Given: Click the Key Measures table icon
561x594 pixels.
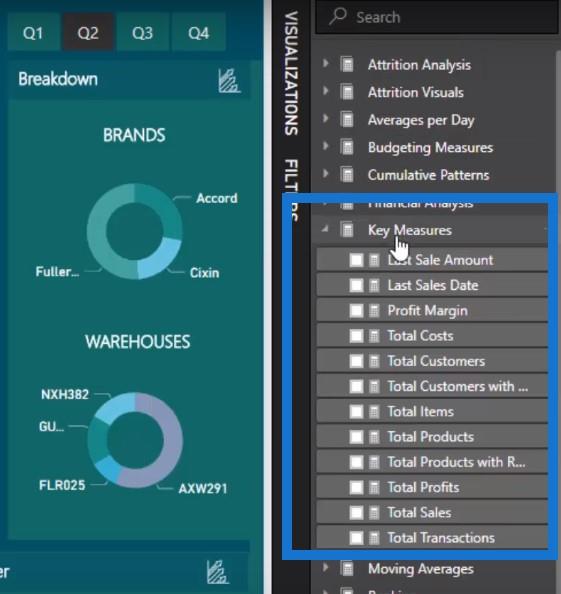Looking at the screenshot, I should tap(347, 230).
